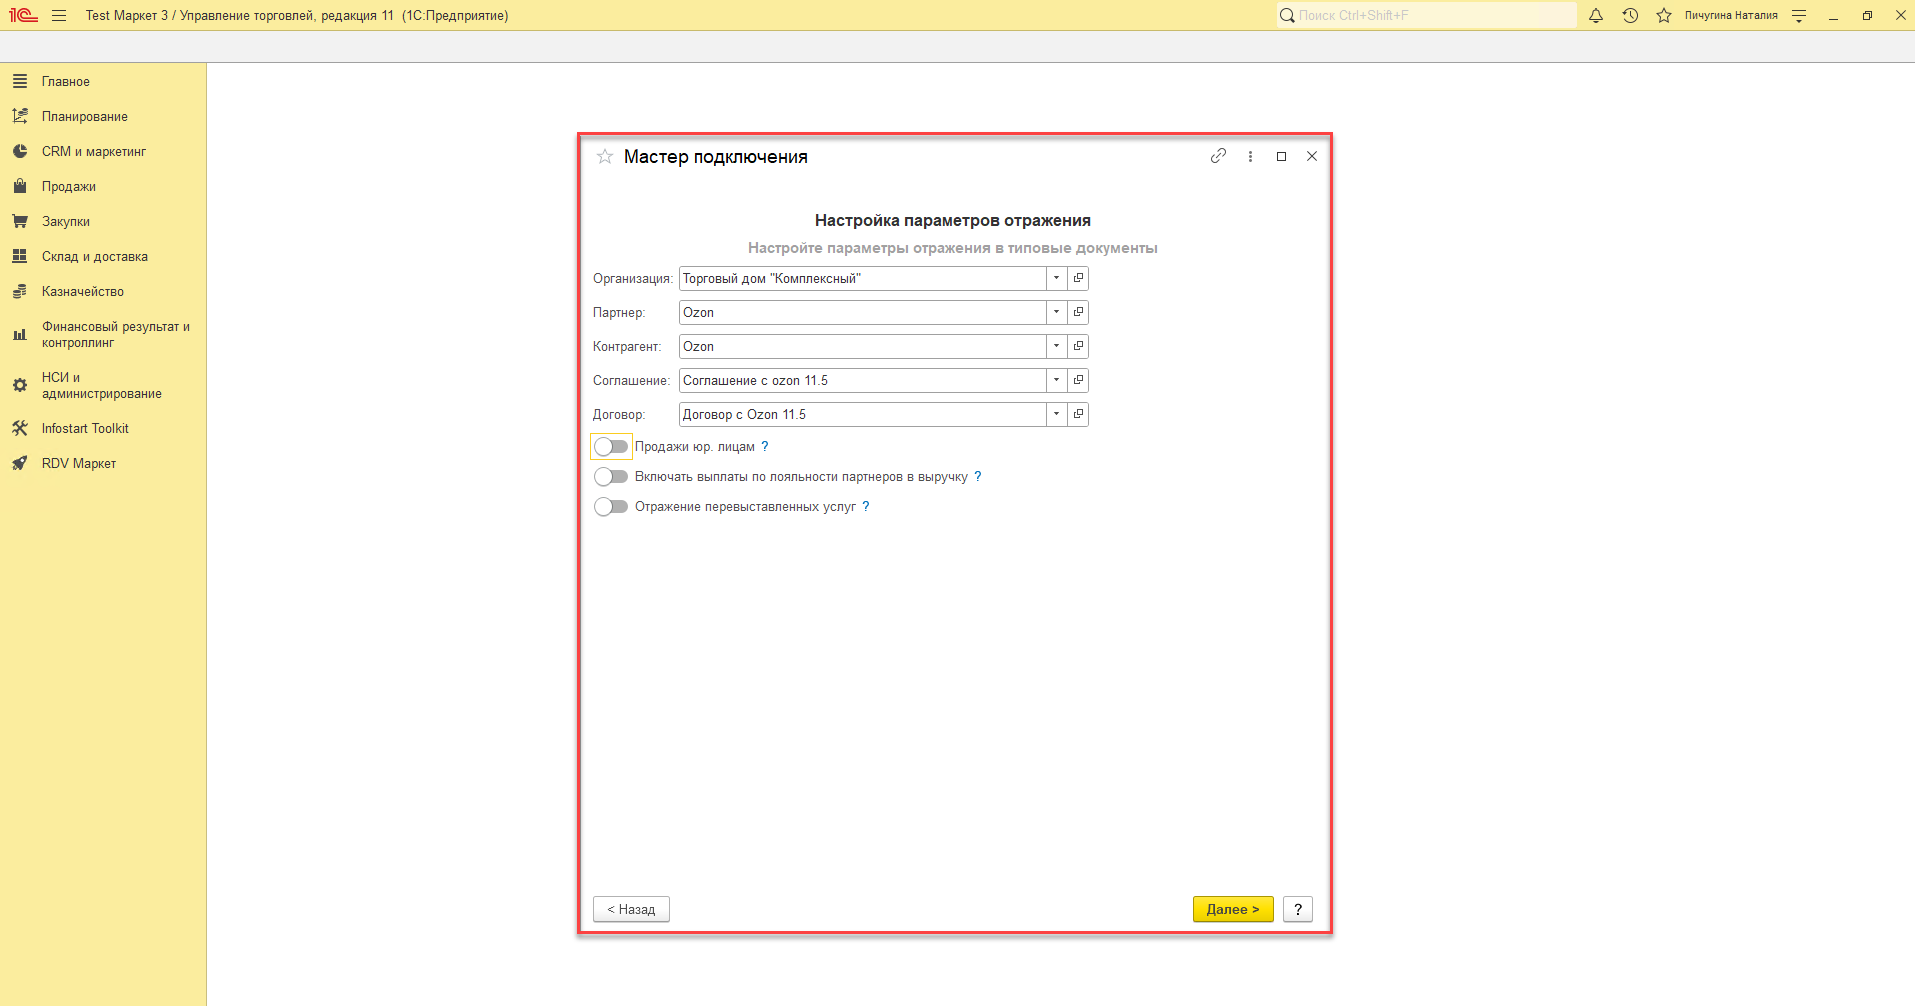1915x1006 pixels.
Task: Click the notifications bell icon
Action: [x=1596, y=16]
